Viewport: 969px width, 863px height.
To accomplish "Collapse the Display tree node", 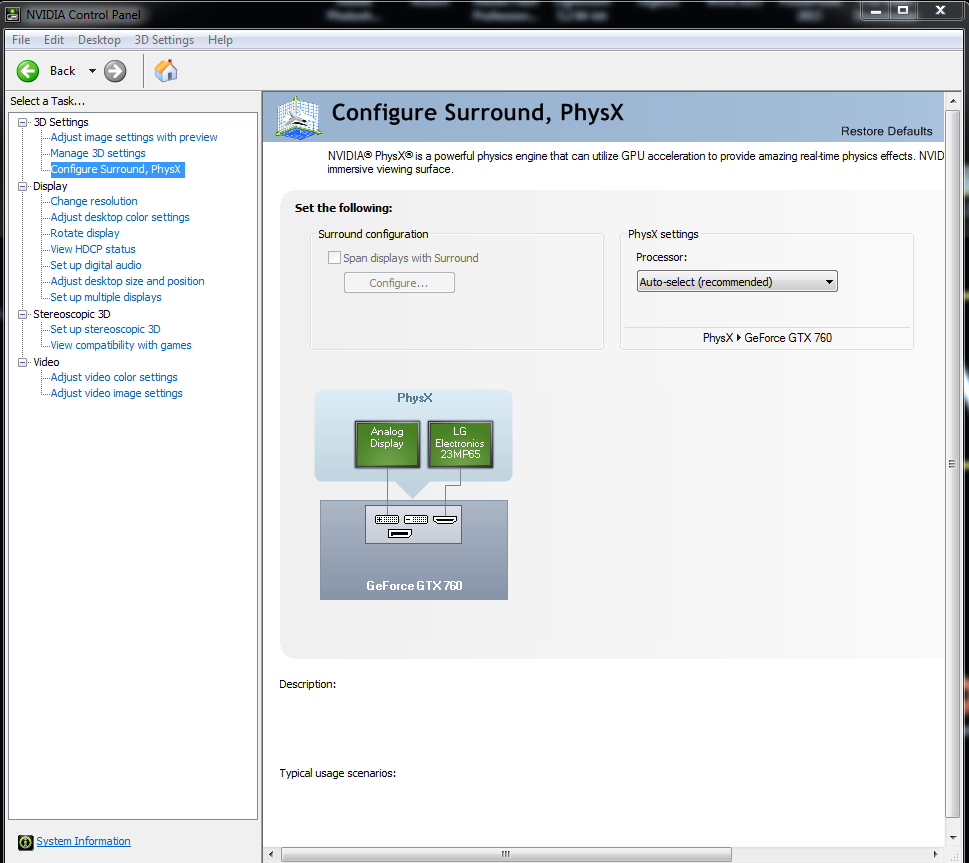I will pyautogui.click(x=23, y=186).
